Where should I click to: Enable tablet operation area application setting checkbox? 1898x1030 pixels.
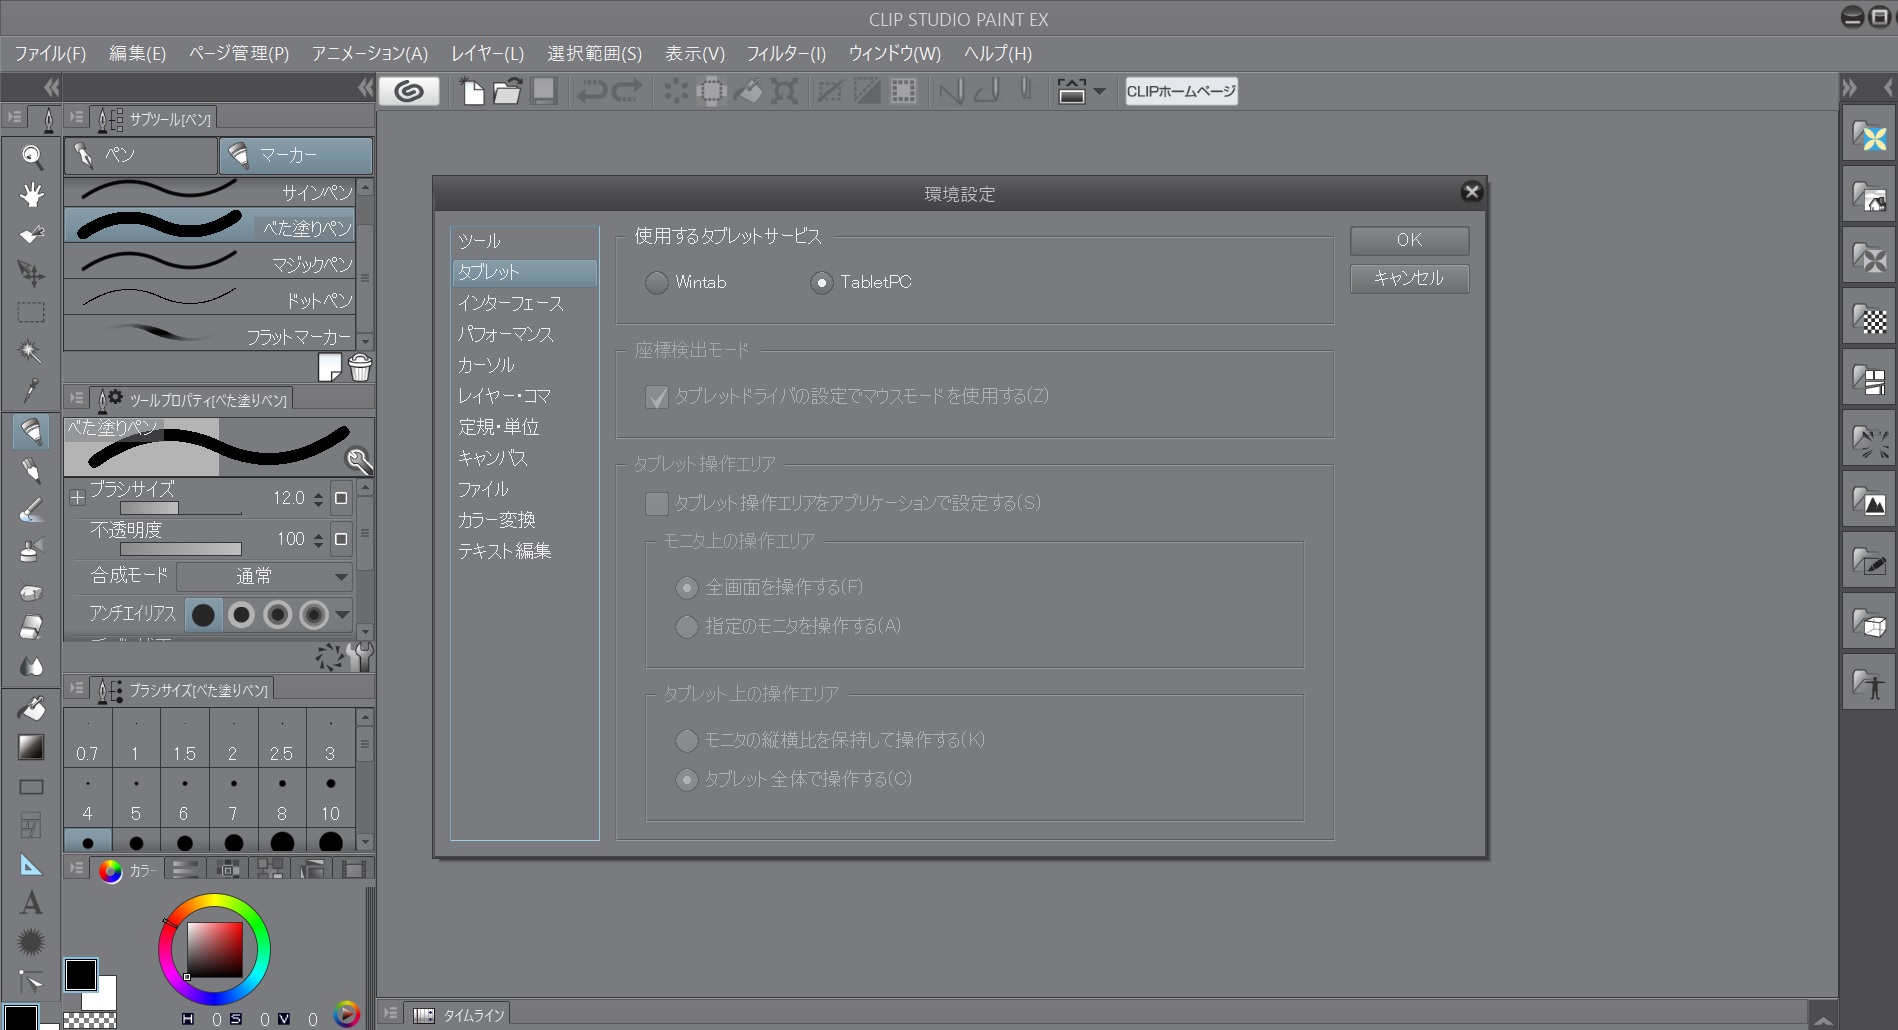[x=657, y=503]
